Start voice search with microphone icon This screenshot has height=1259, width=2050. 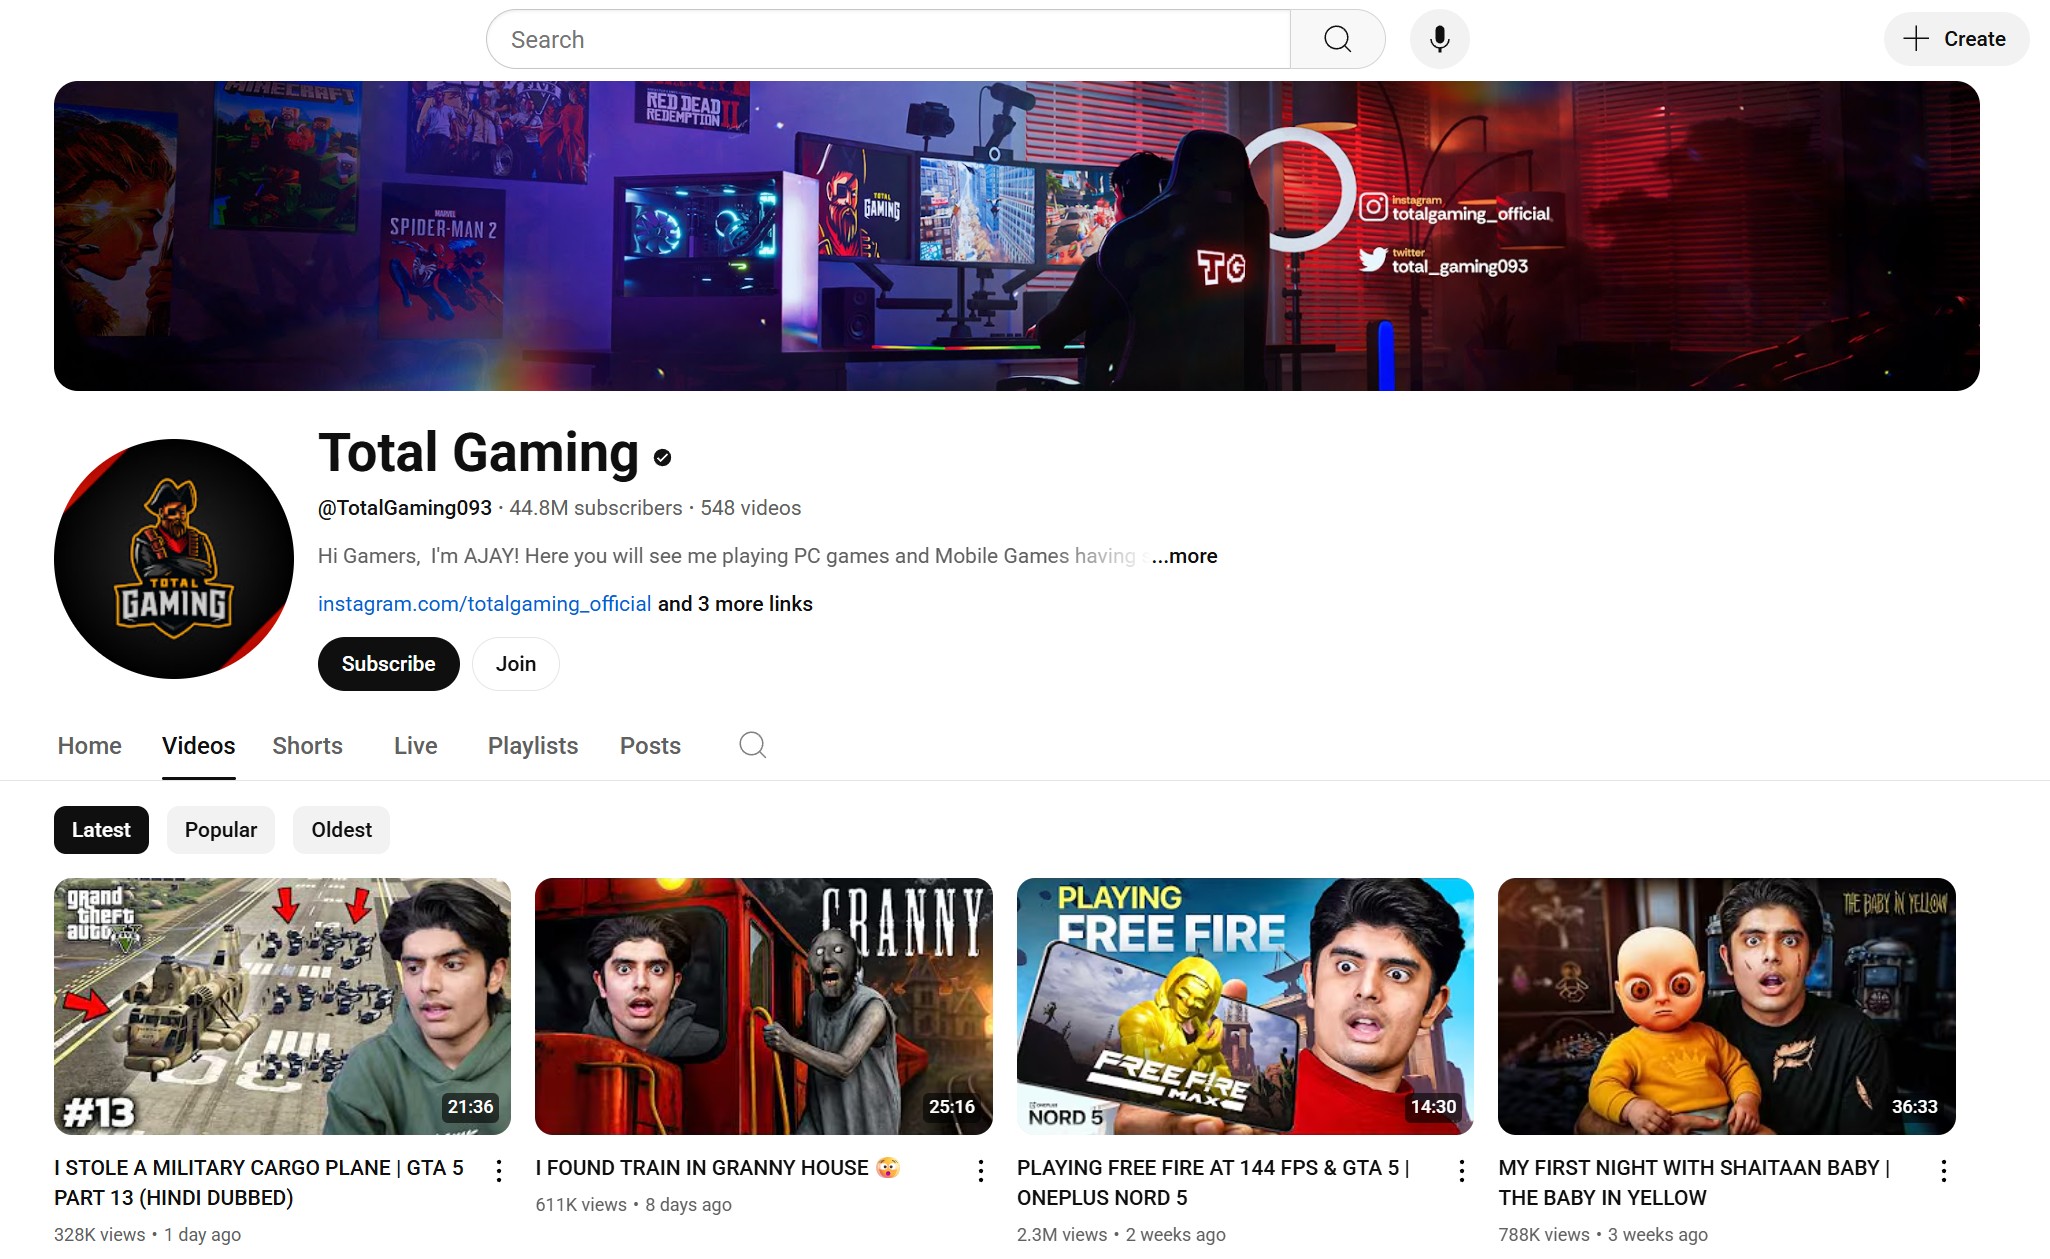click(x=1439, y=39)
